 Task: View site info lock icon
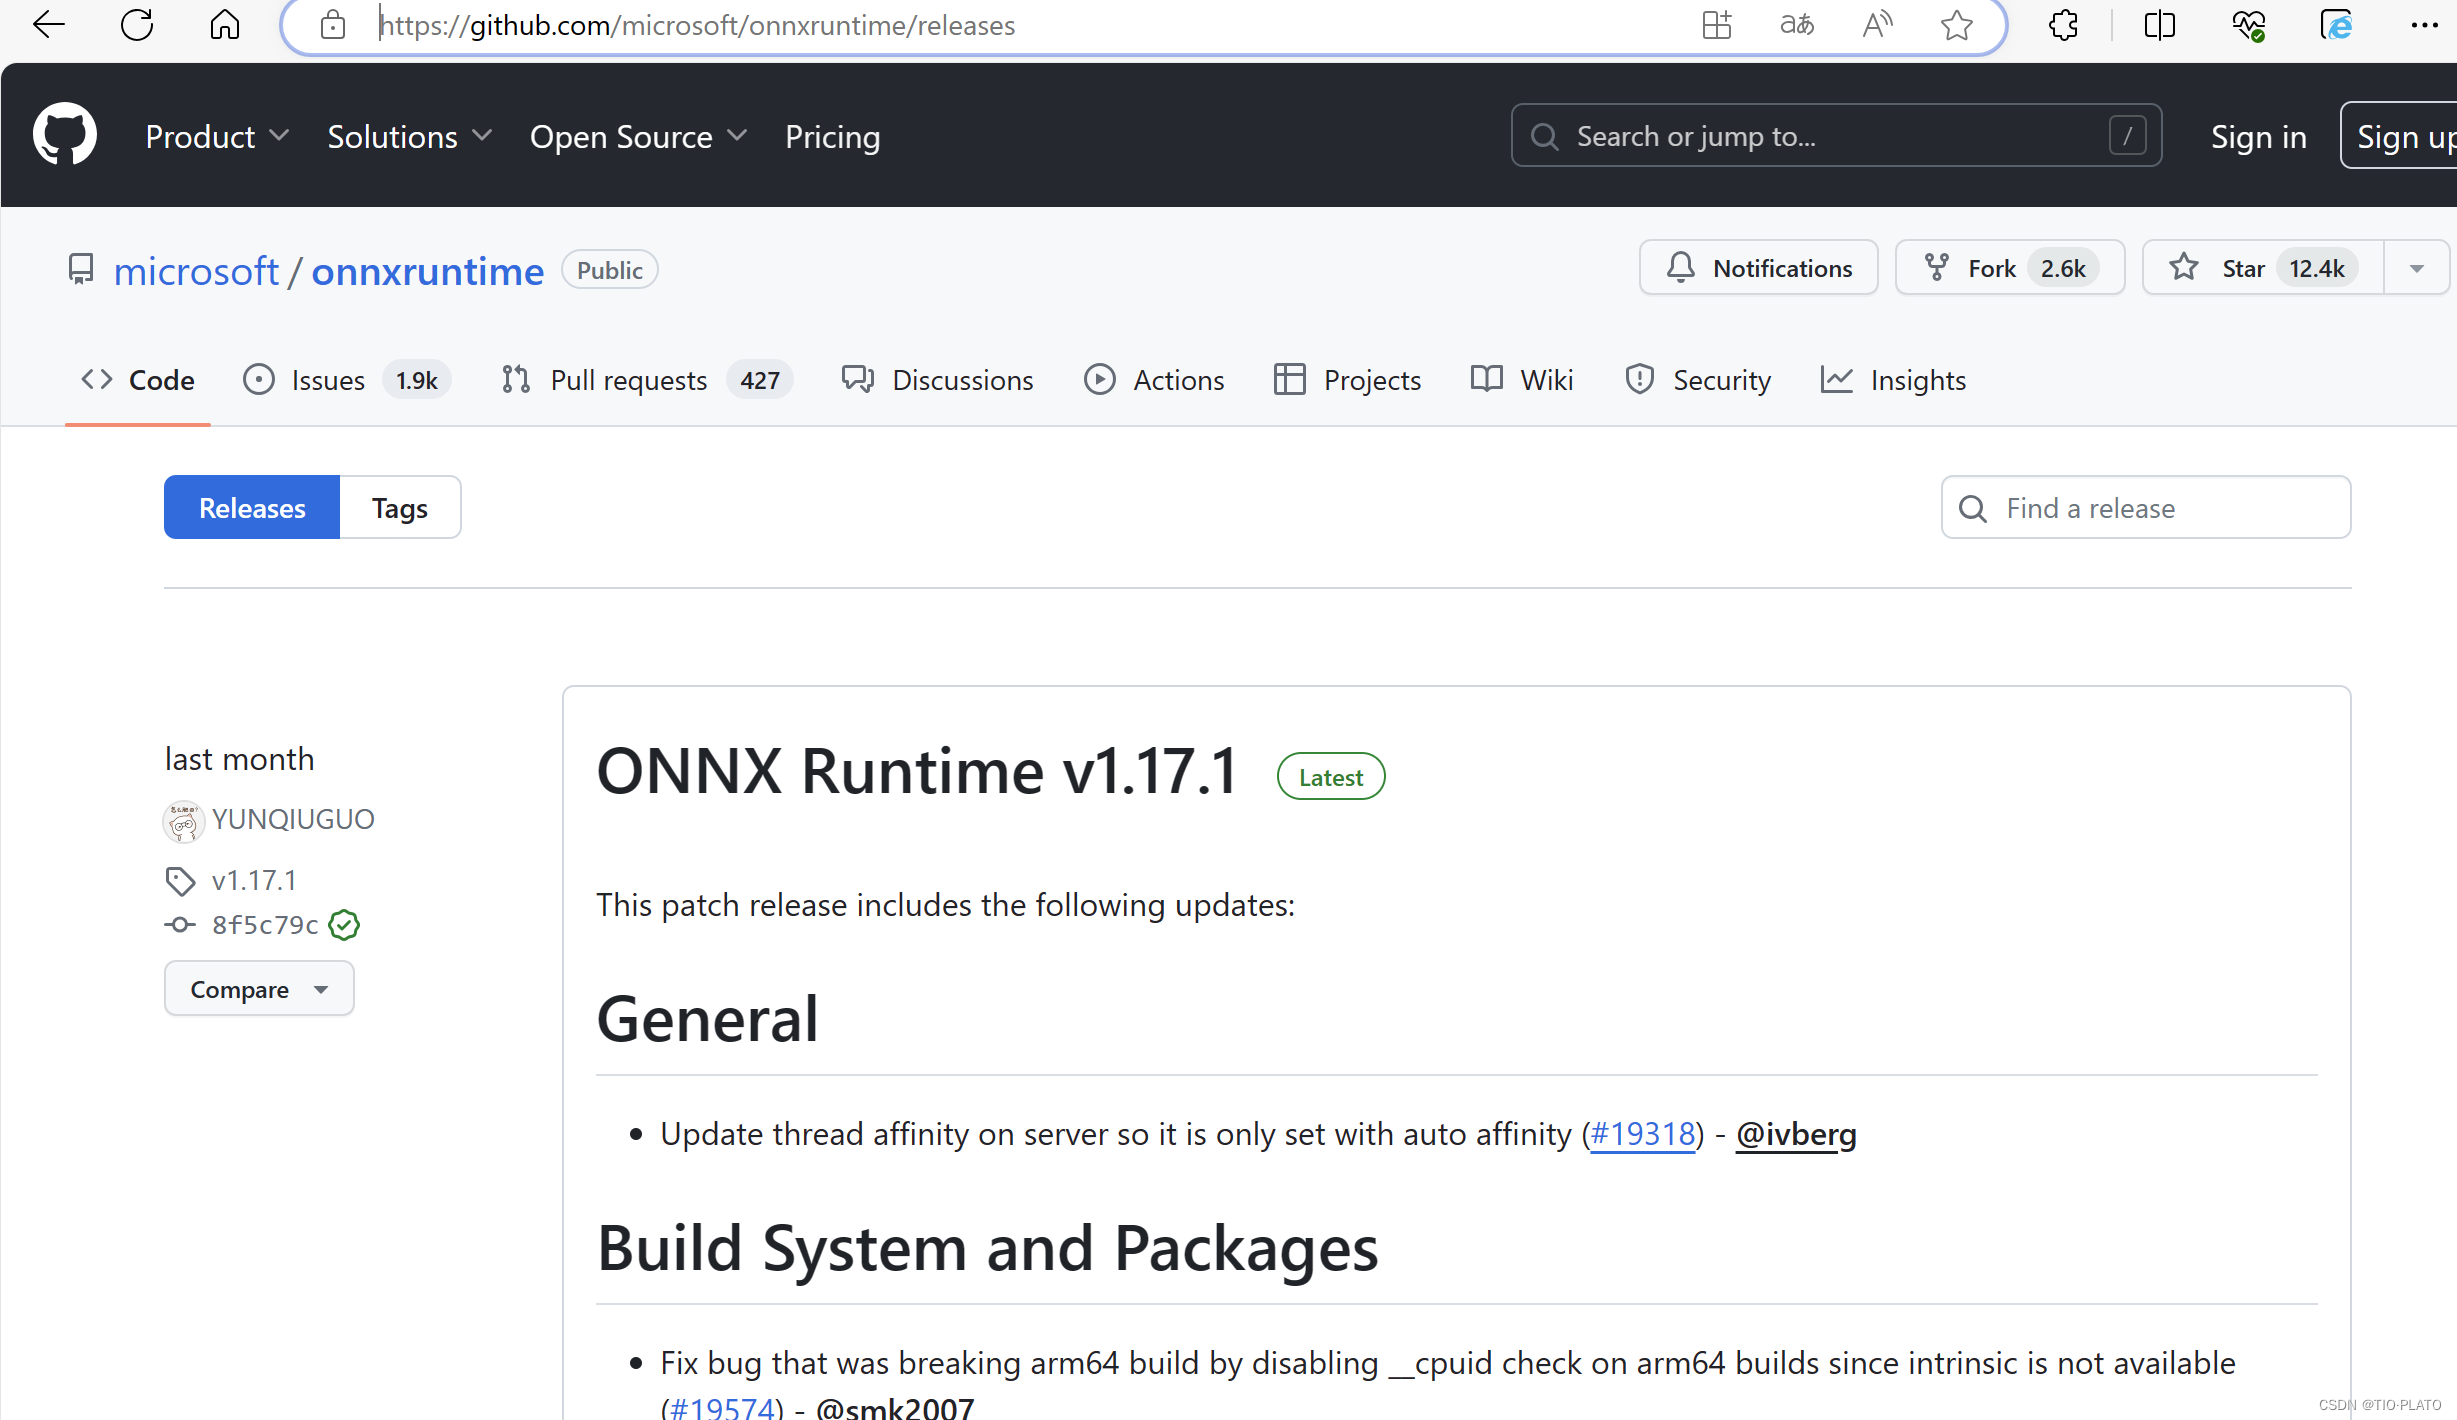pos(333,25)
